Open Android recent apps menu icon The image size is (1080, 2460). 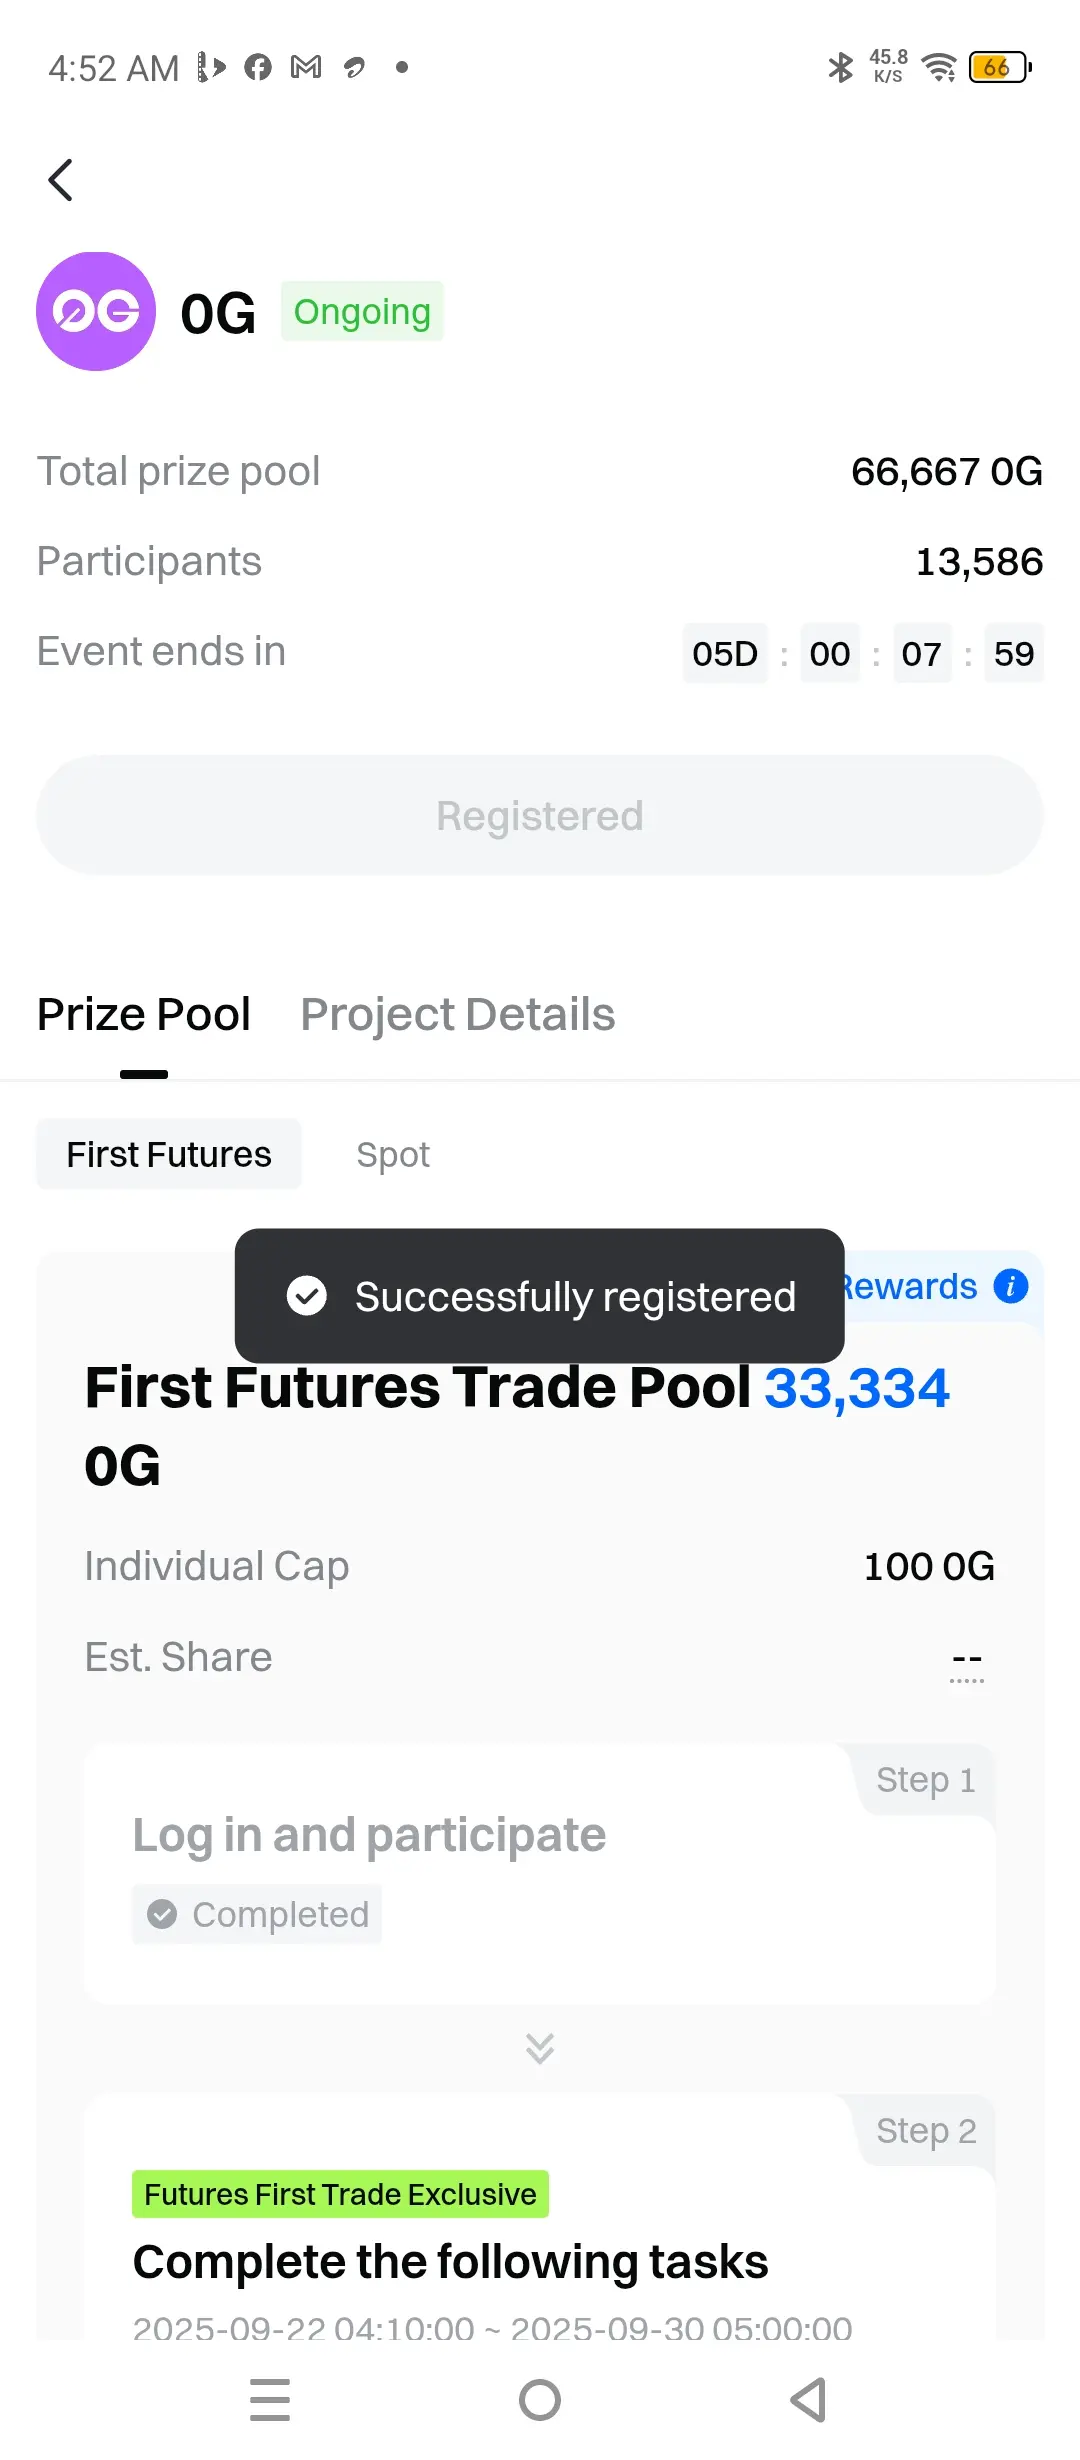point(270,2400)
